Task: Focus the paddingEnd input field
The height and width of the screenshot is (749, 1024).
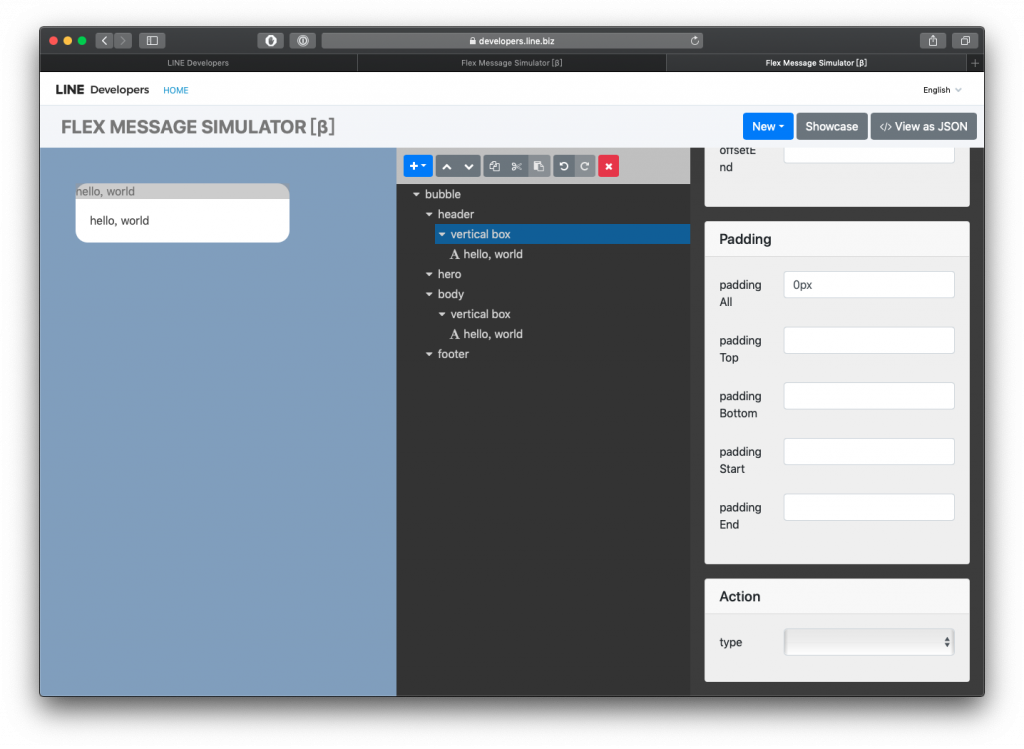Action: pyautogui.click(x=869, y=507)
